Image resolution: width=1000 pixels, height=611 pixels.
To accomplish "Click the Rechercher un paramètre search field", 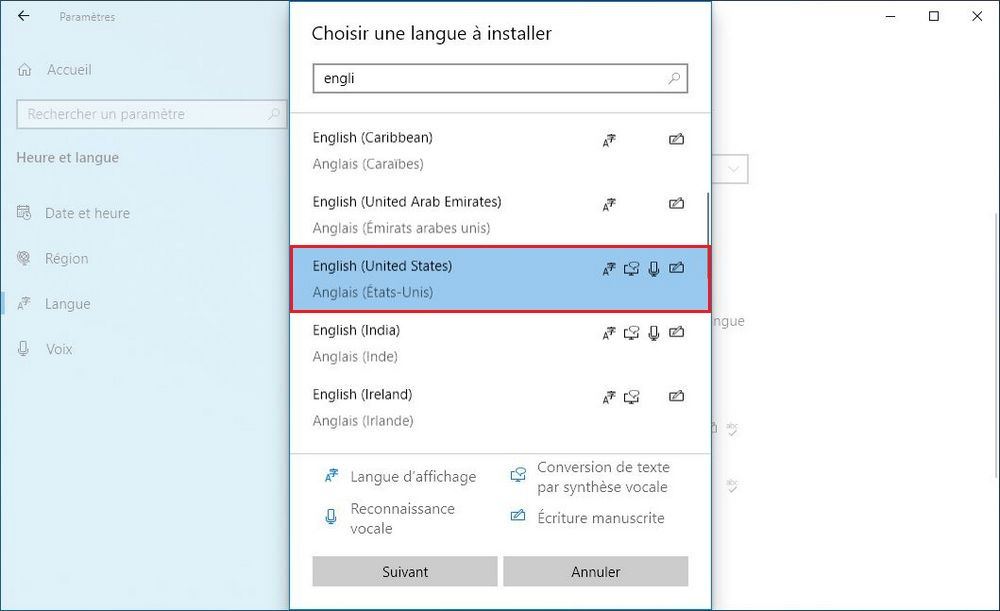I will click(x=140, y=114).
